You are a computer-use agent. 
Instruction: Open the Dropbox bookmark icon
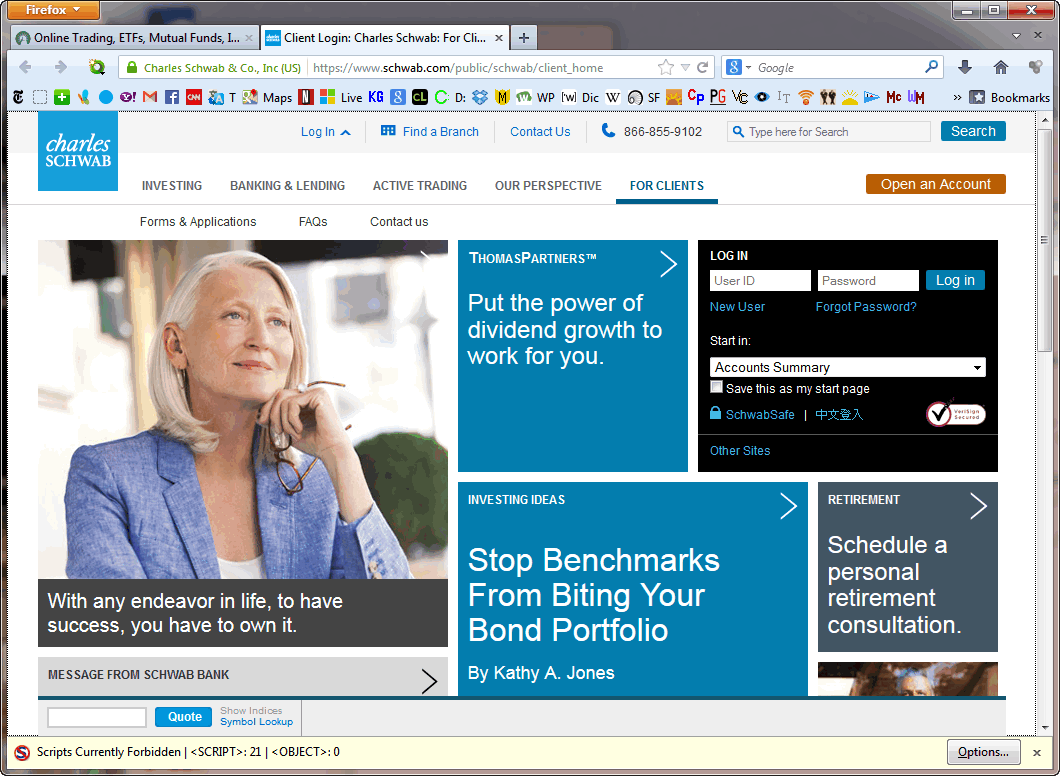tap(480, 97)
